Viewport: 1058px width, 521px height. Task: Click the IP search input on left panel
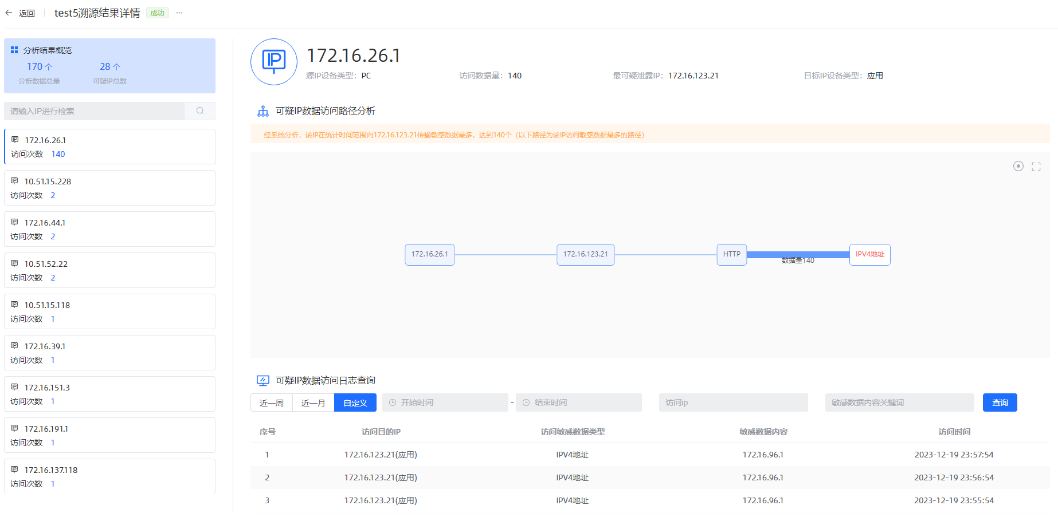pos(95,111)
